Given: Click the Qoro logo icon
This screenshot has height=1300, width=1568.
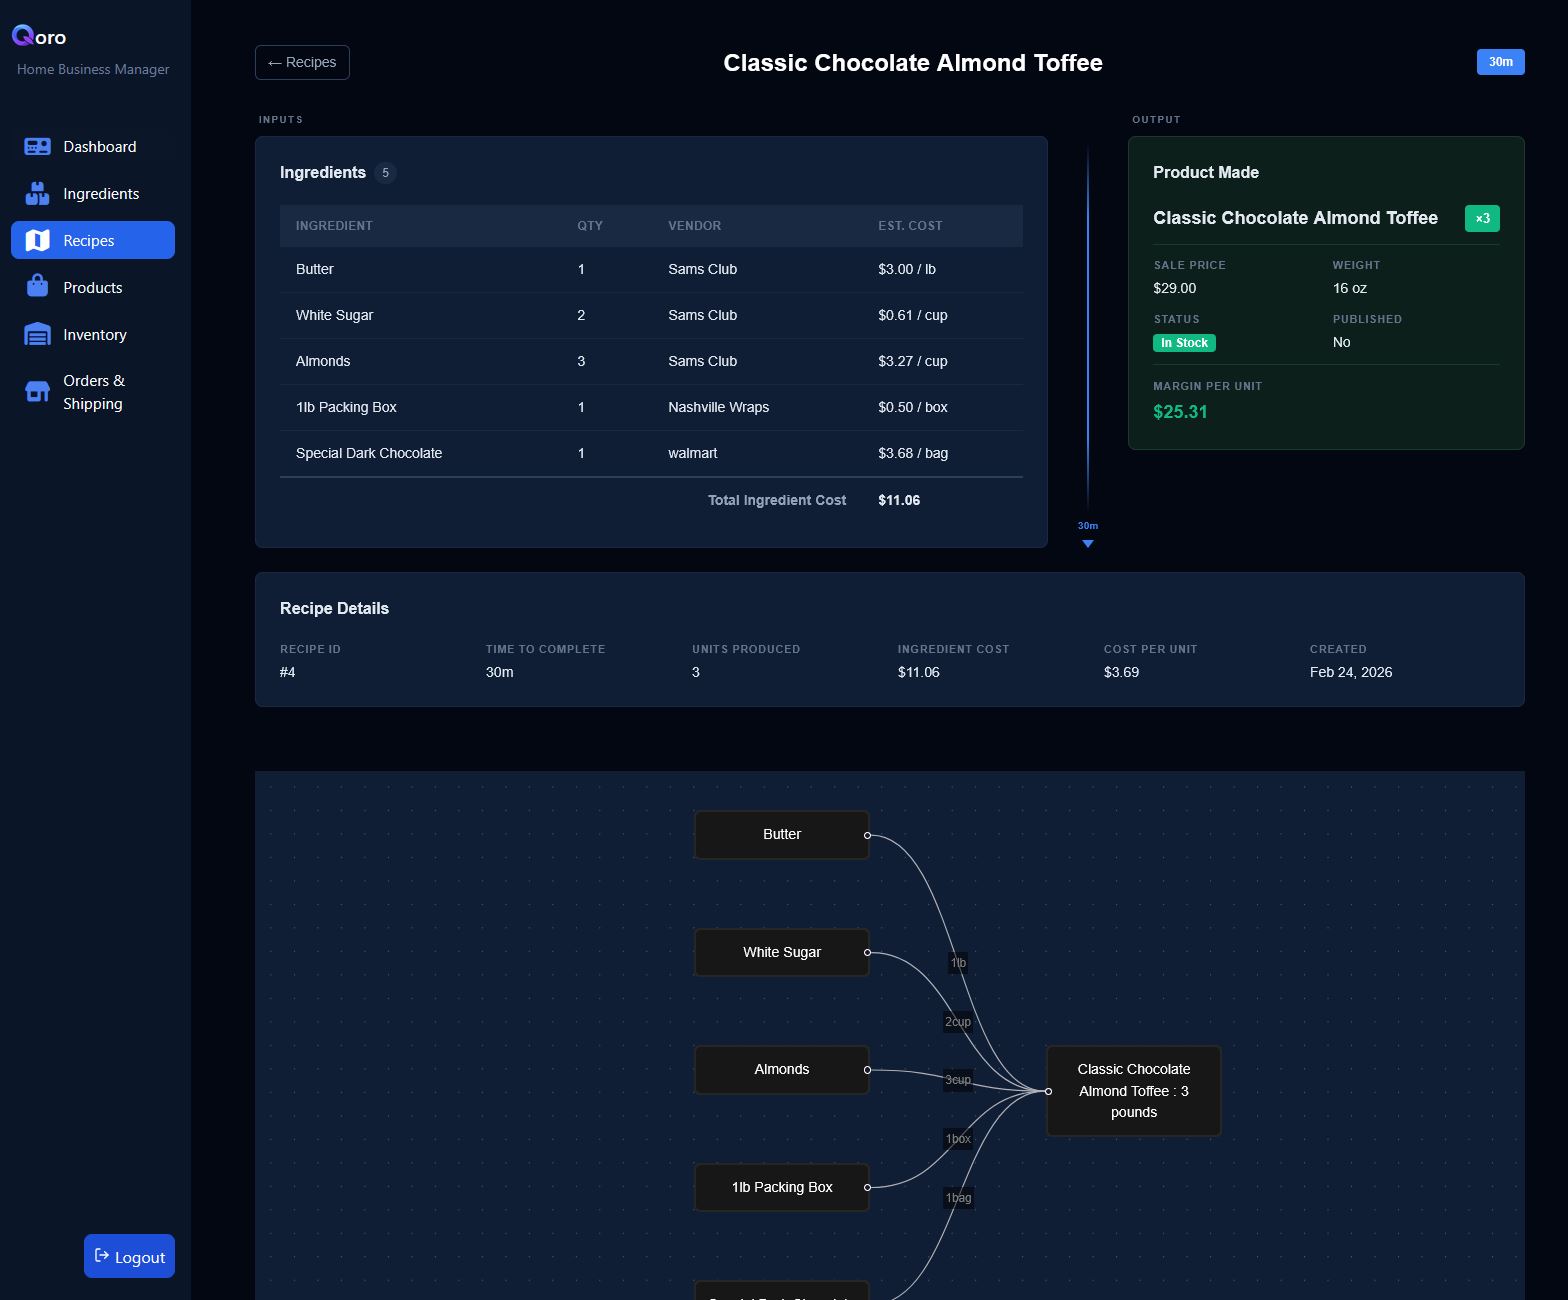Looking at the screenshot, I should 23,36.
